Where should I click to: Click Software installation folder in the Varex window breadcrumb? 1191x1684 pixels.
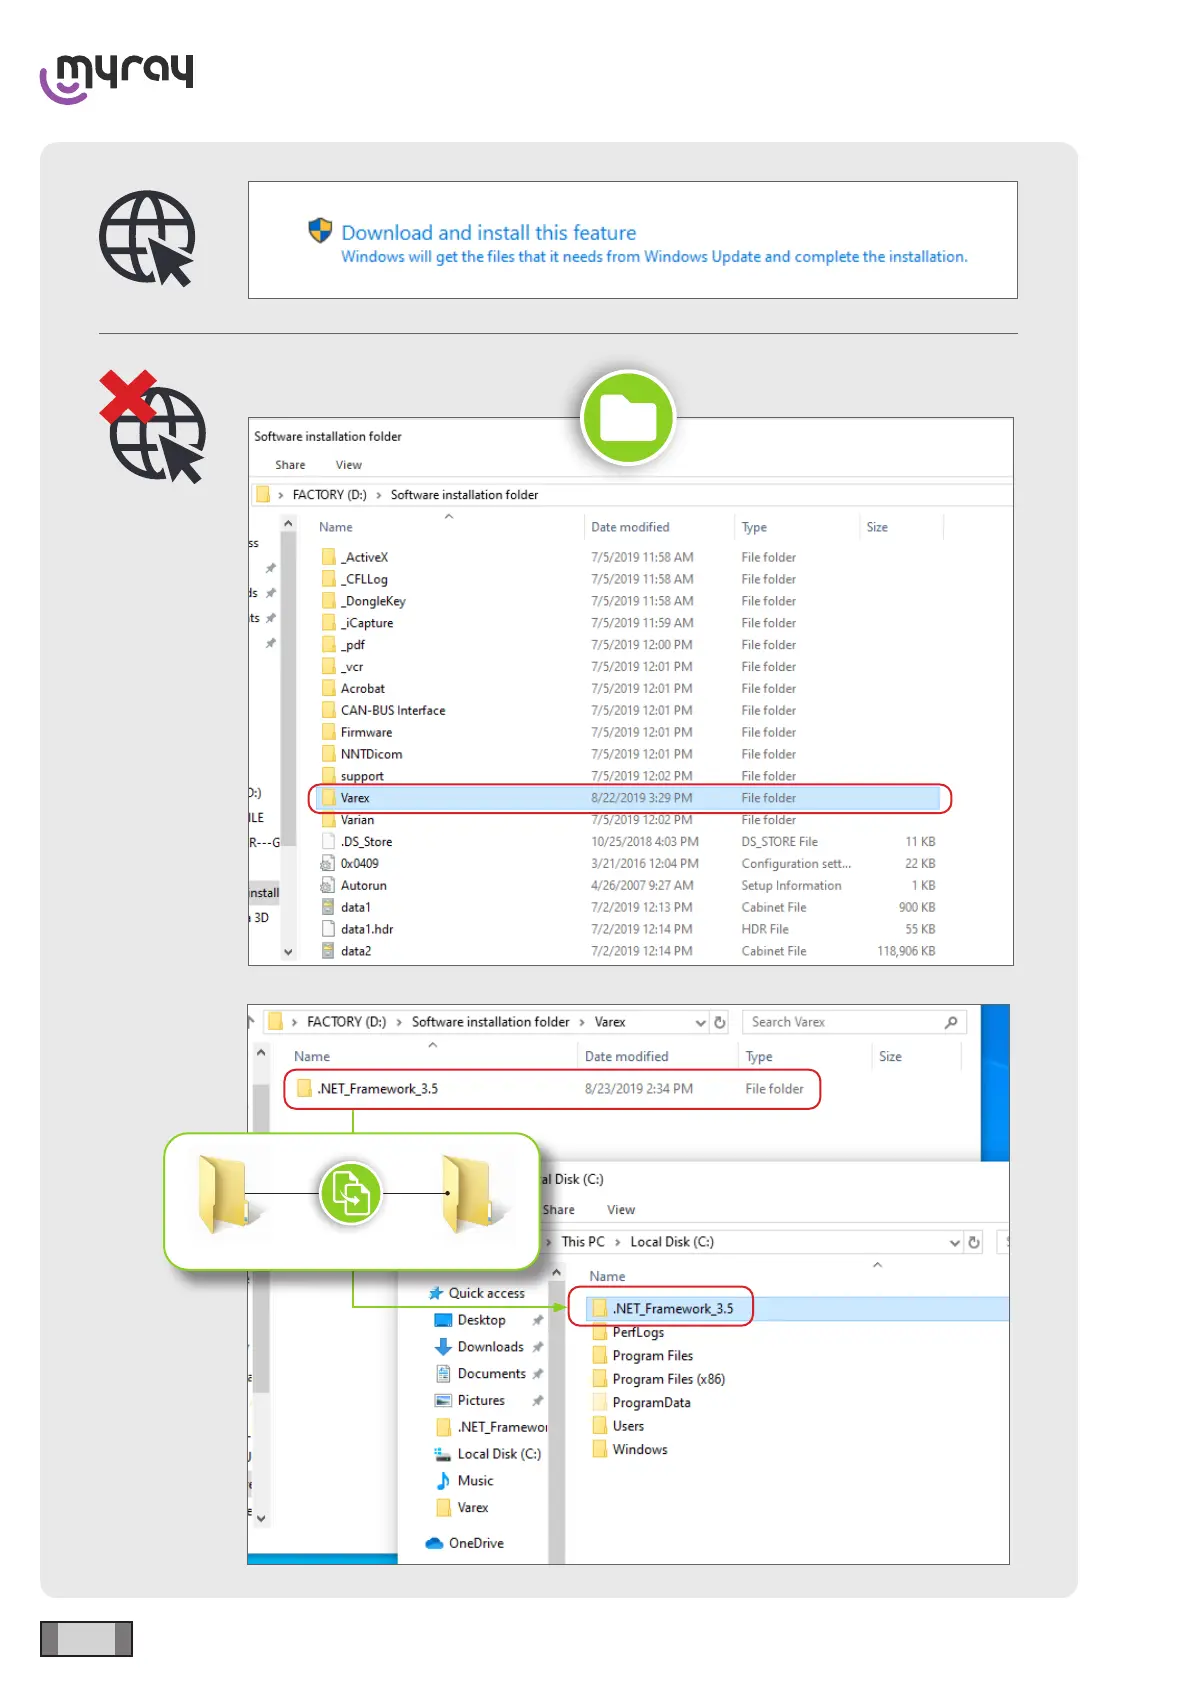pyautogui.click(x=490, y=1022)
